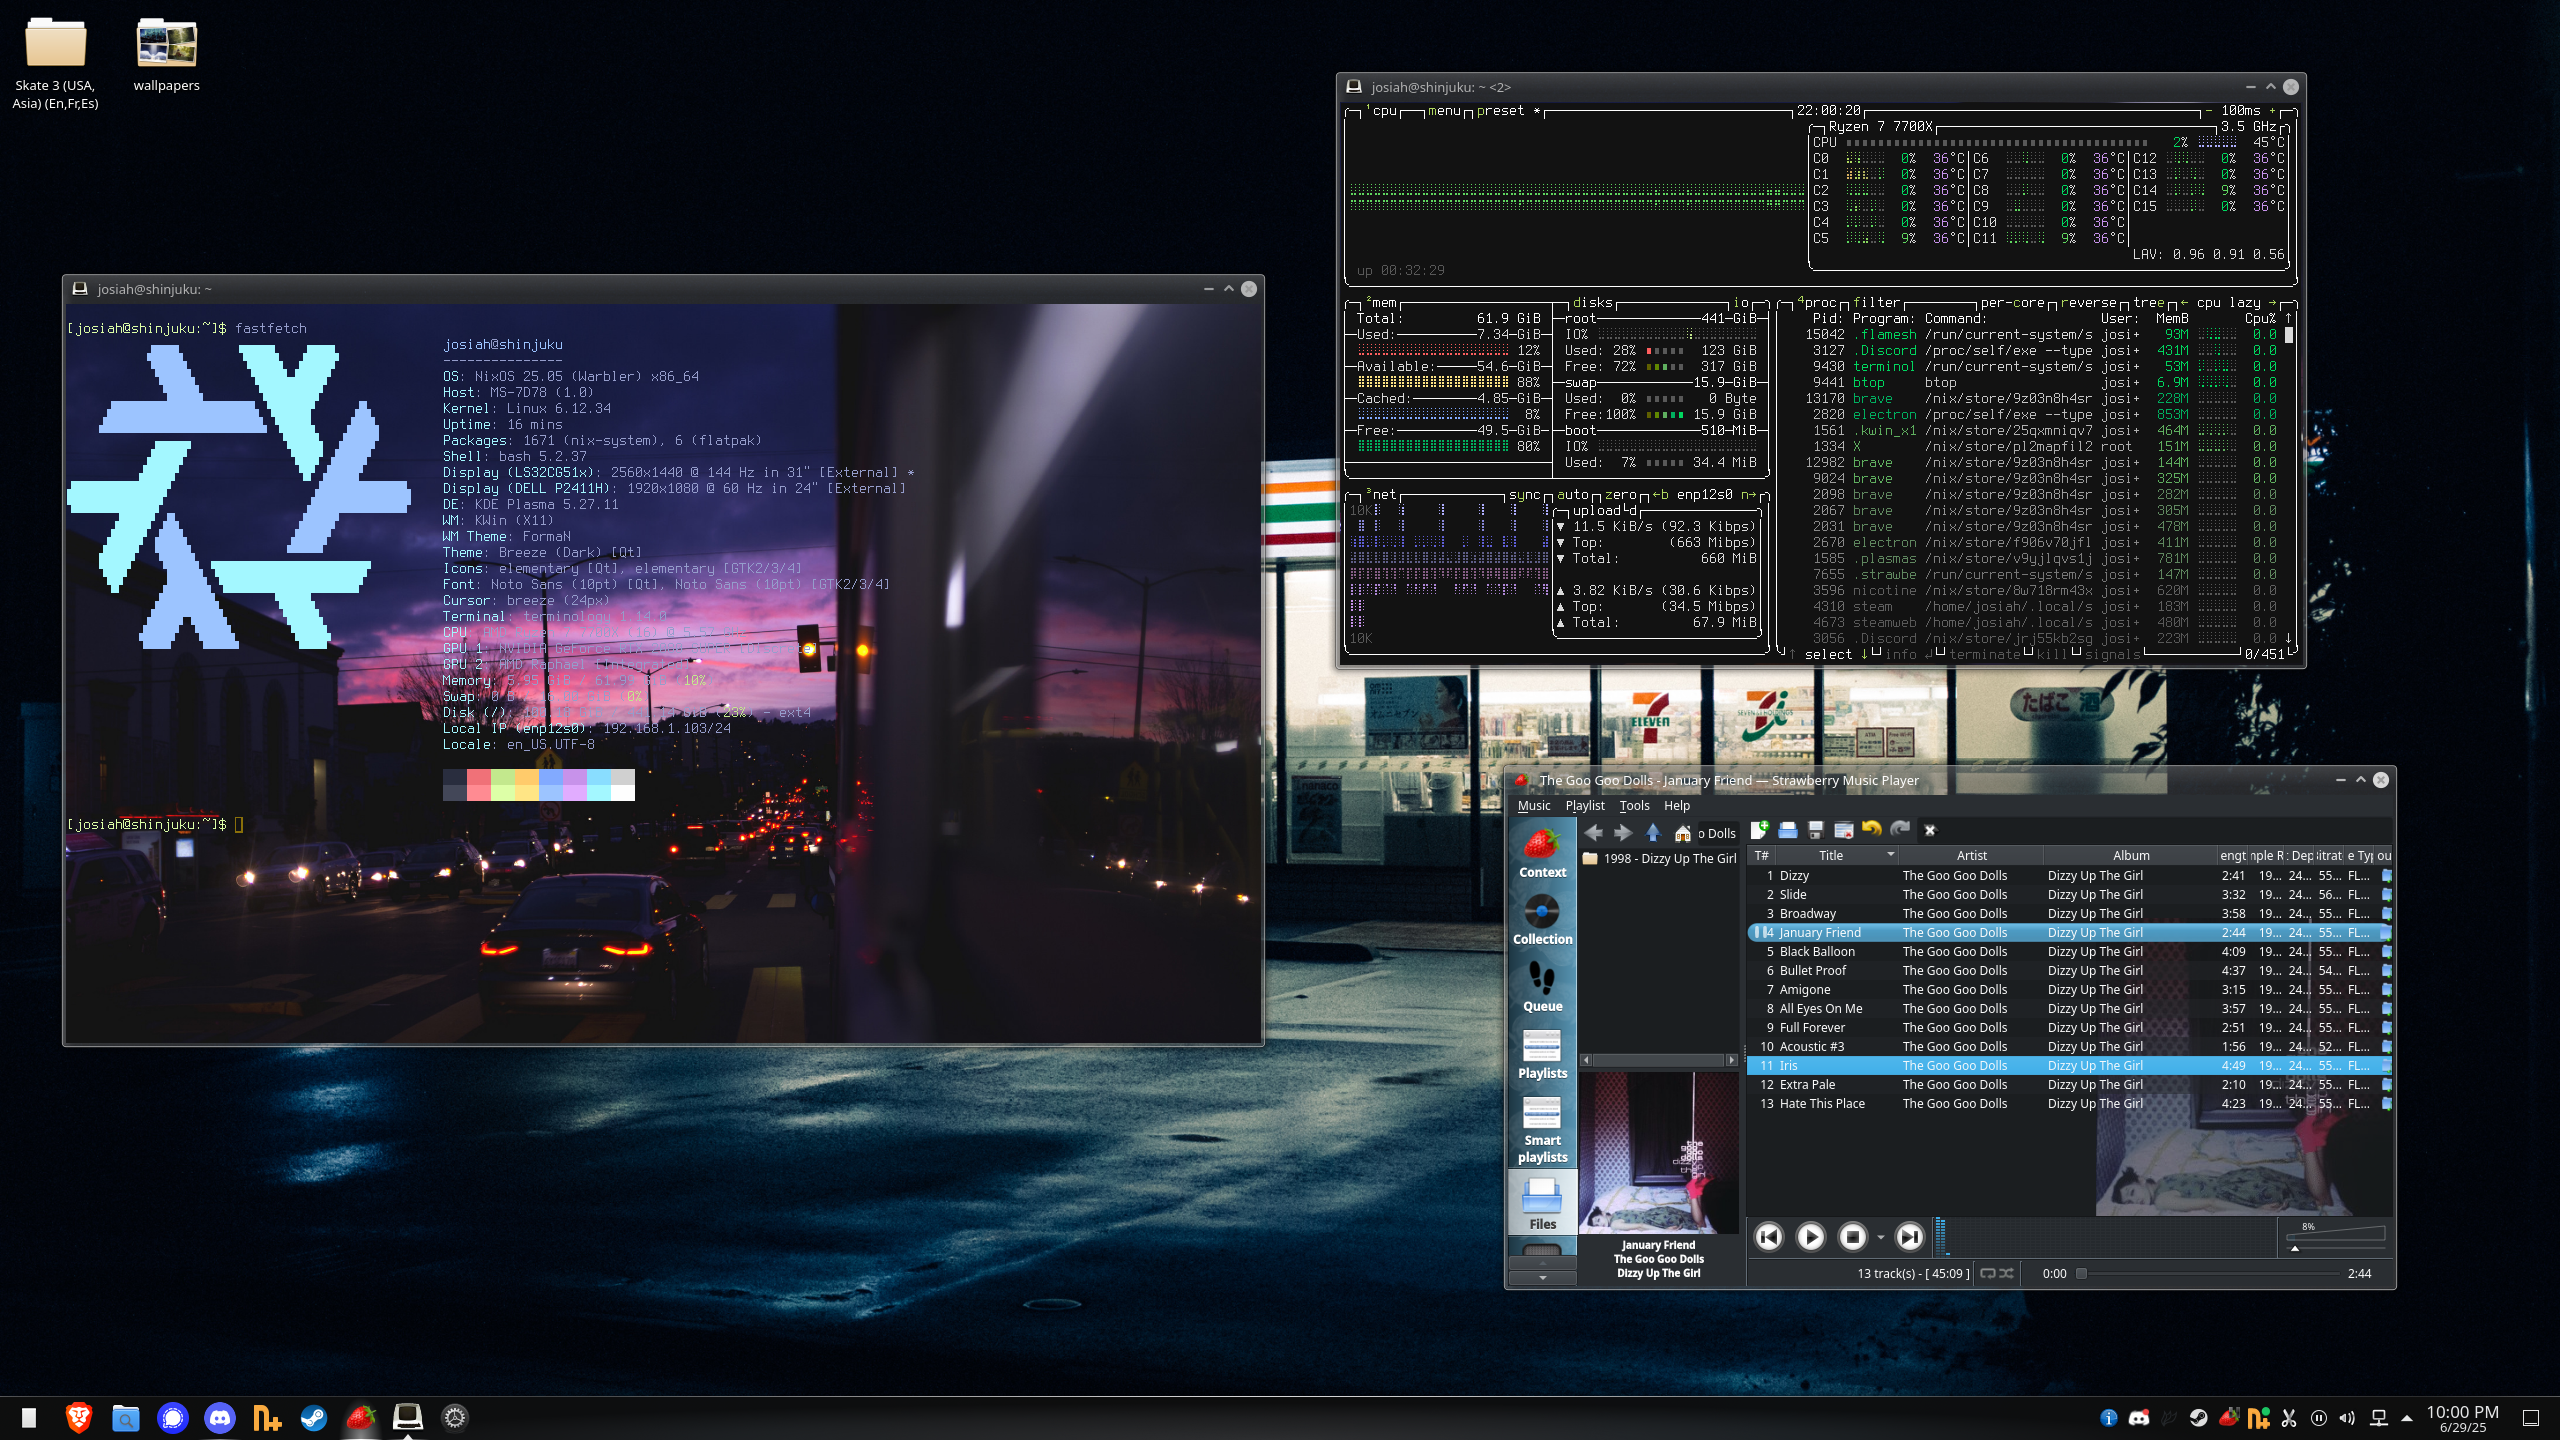Open the audio volume tray icon
Image resolution: width=2560 pixels, height=1440 pixels.
point(2348,1418)
